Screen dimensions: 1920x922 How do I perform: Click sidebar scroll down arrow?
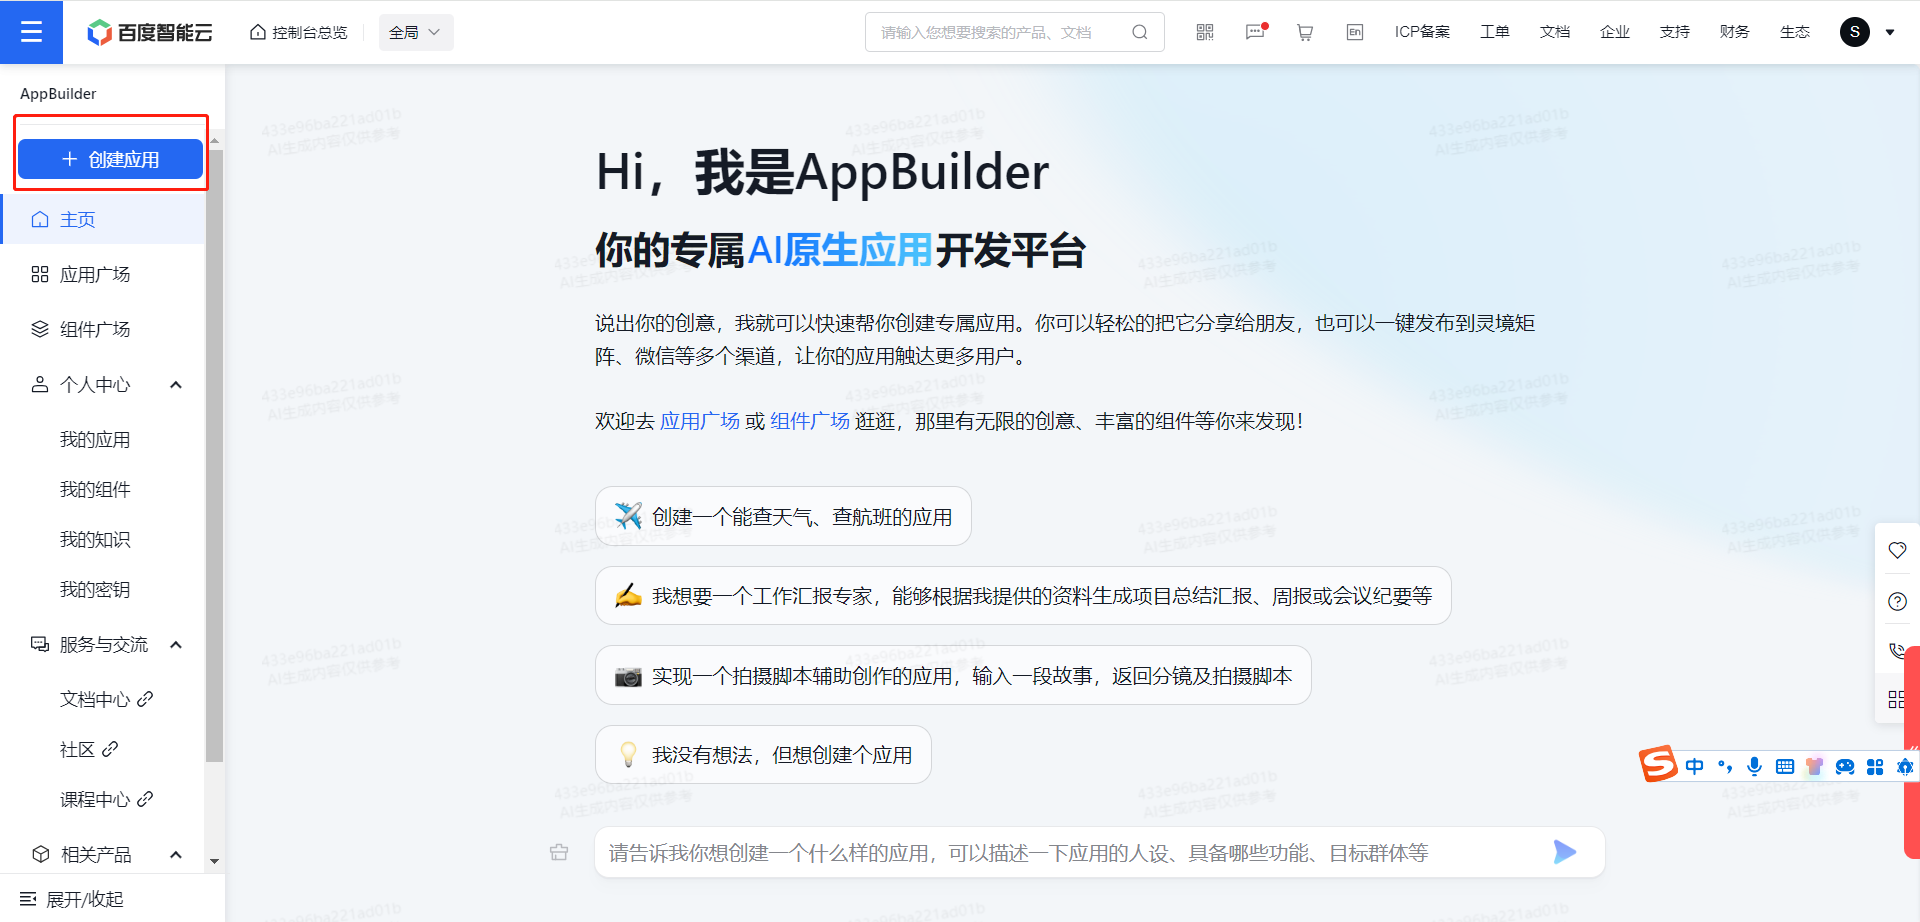tap(214, 861)
